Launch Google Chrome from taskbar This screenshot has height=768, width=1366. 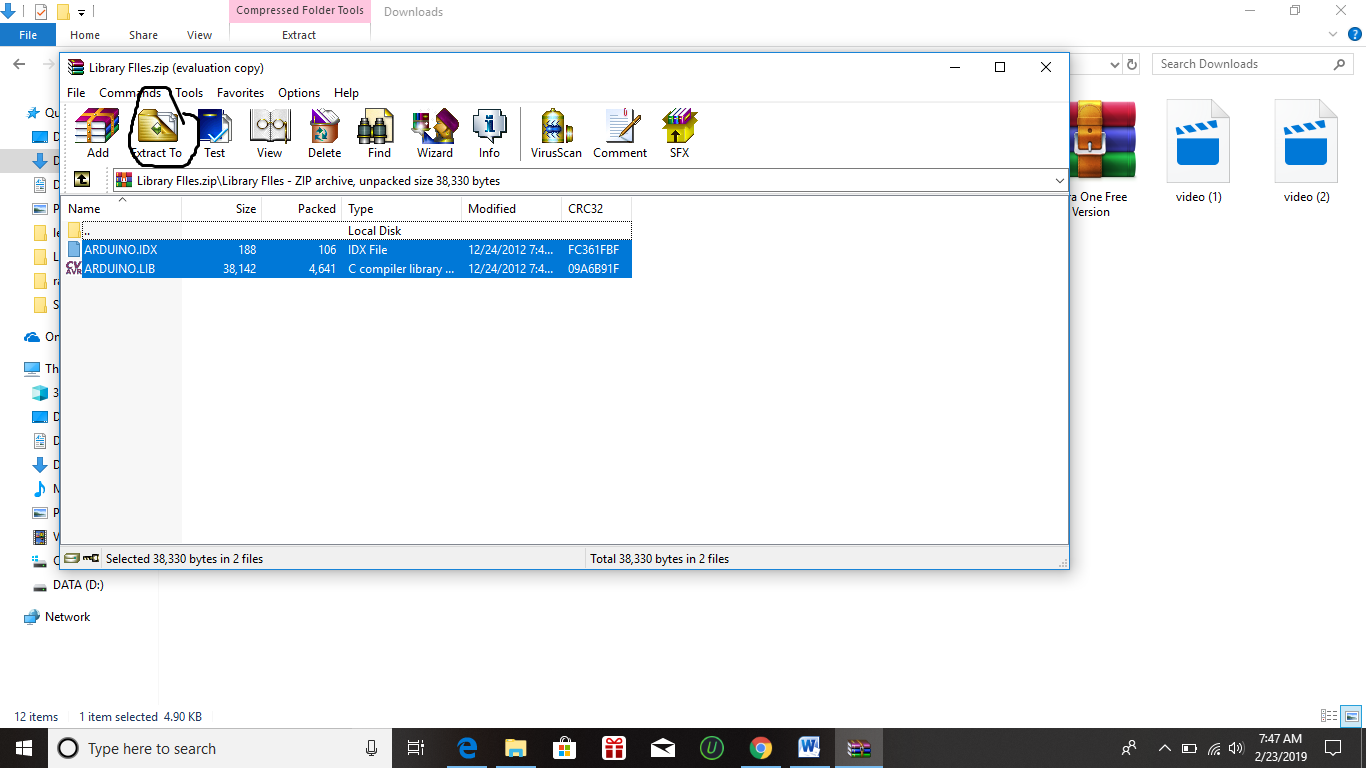tap(761, 748)
